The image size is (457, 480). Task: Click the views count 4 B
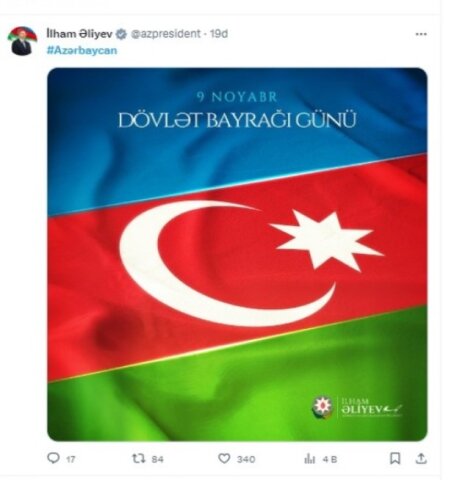point(330,459)
